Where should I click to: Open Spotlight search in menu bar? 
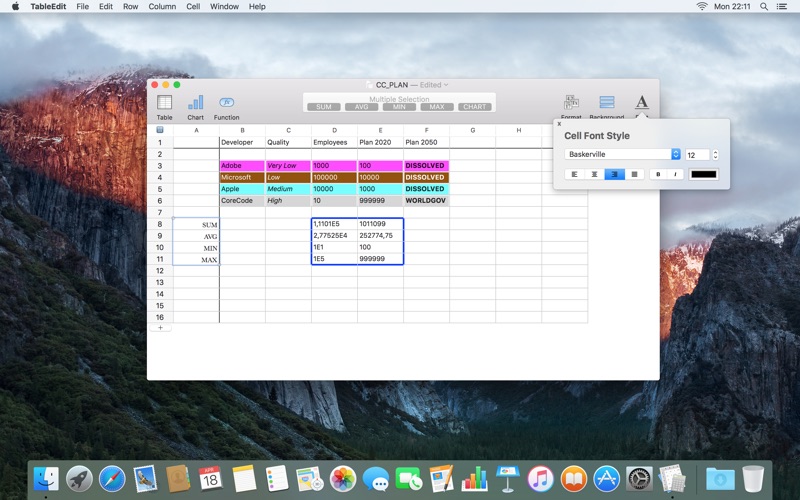[x=764, y=7]
